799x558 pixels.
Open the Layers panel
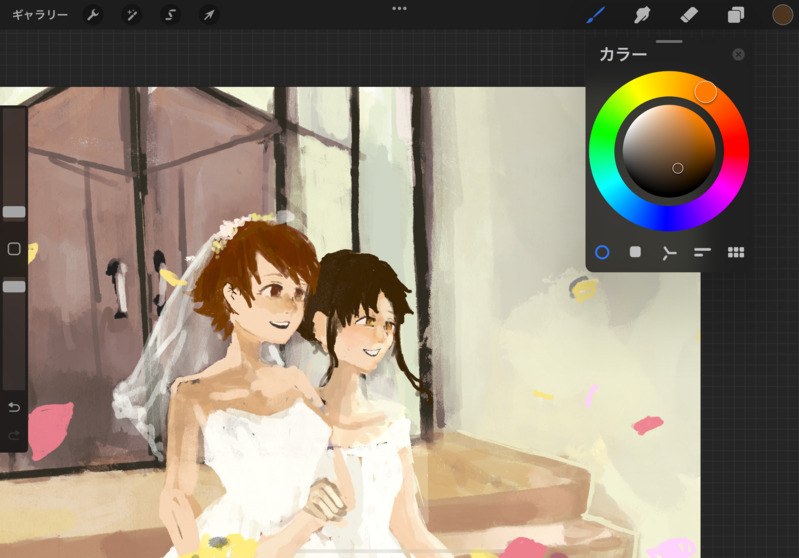735,15
